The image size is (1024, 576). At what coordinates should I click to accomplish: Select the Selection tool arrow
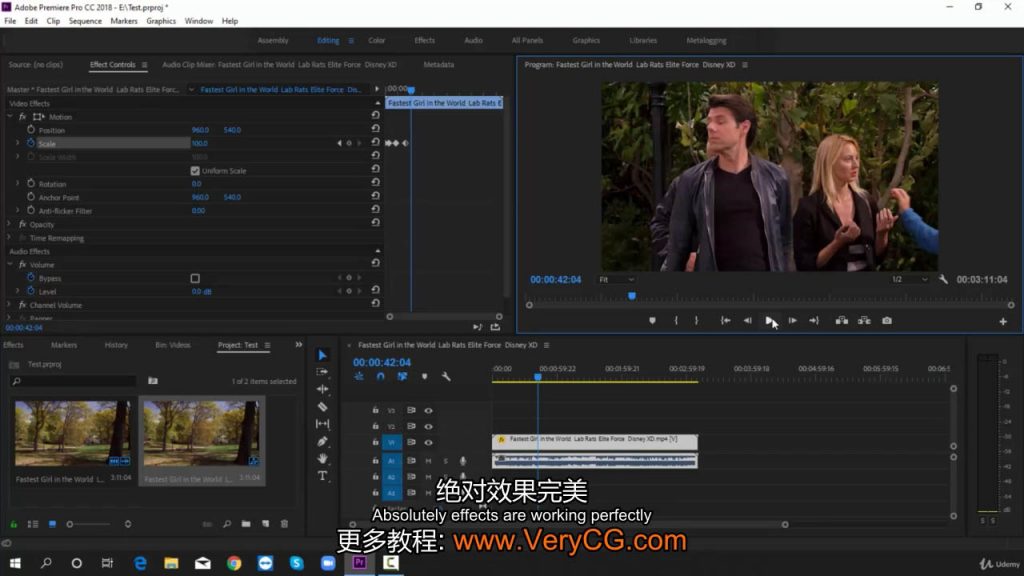click(x=323, y=355)
